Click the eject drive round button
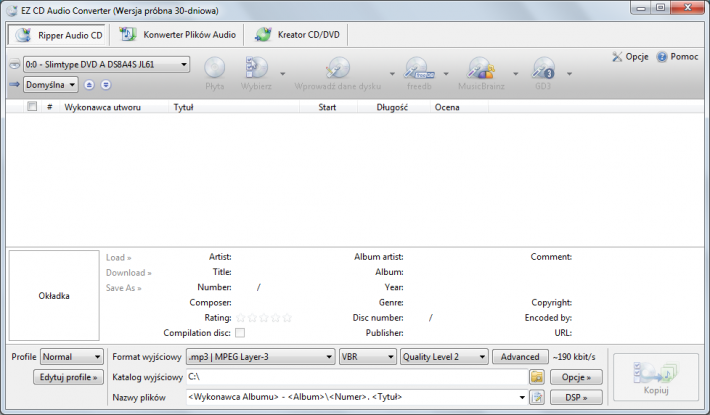710x415 pixels. (89, 85)
